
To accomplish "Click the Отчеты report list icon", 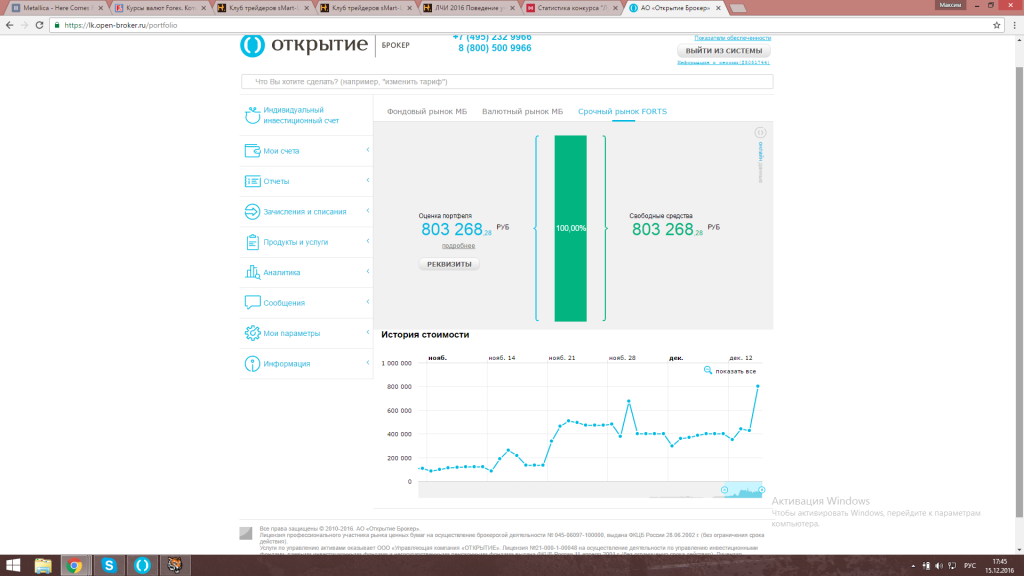I will [252, 181].
